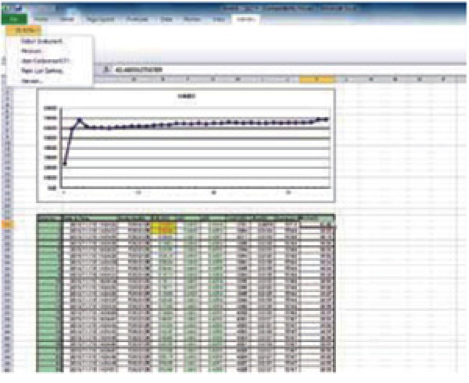Screen dimensions: 469x383
Task: Select the orange highlighted column header
Action: [x=317, y=79]
